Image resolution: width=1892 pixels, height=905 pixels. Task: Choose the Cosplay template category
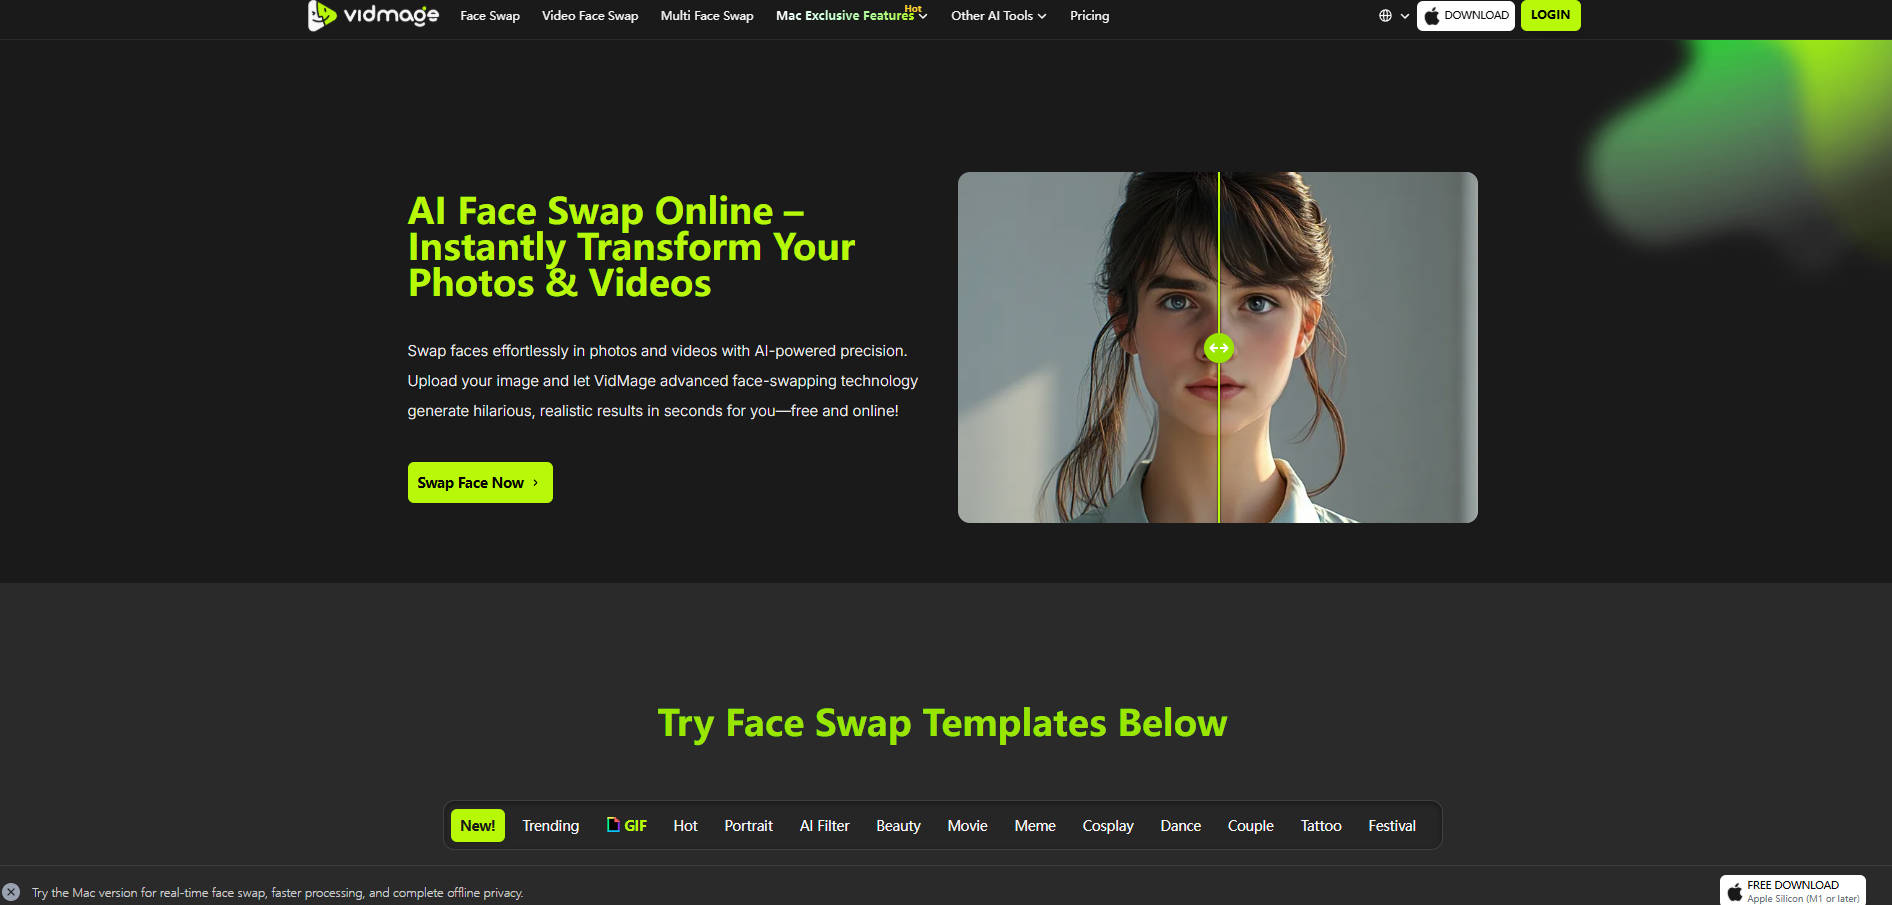point(1107,826)
